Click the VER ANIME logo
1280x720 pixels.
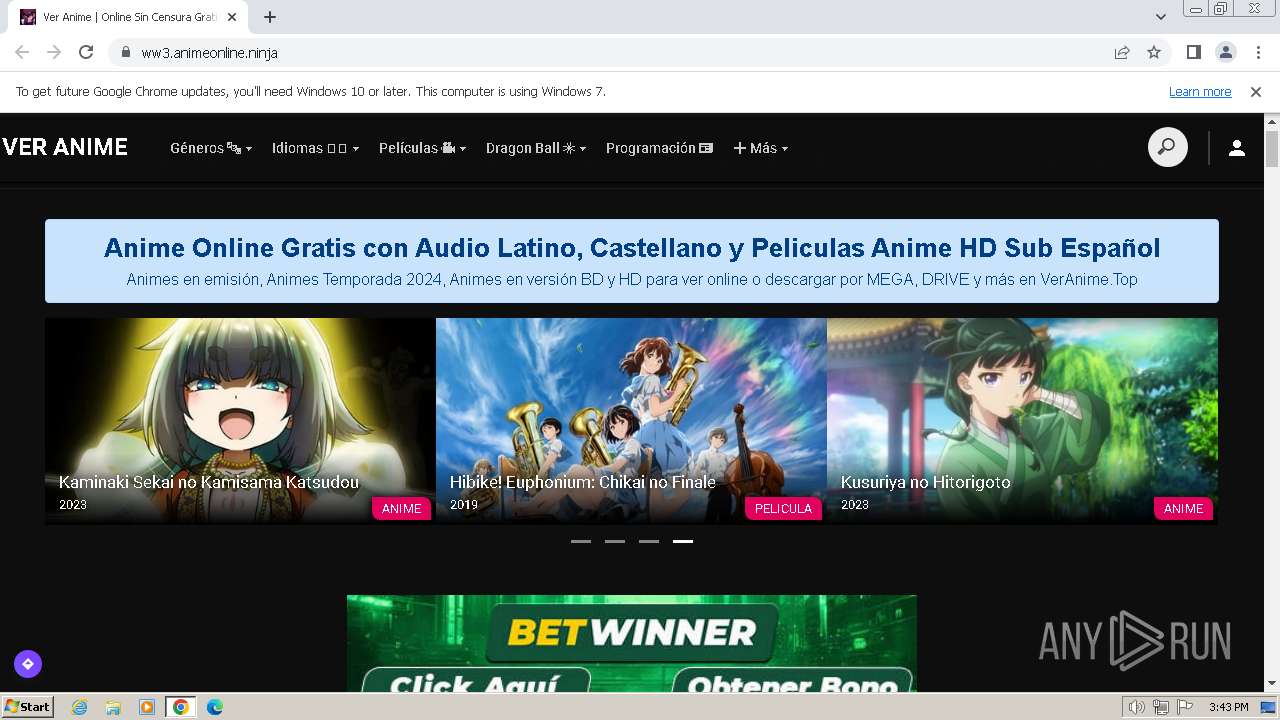65,147
